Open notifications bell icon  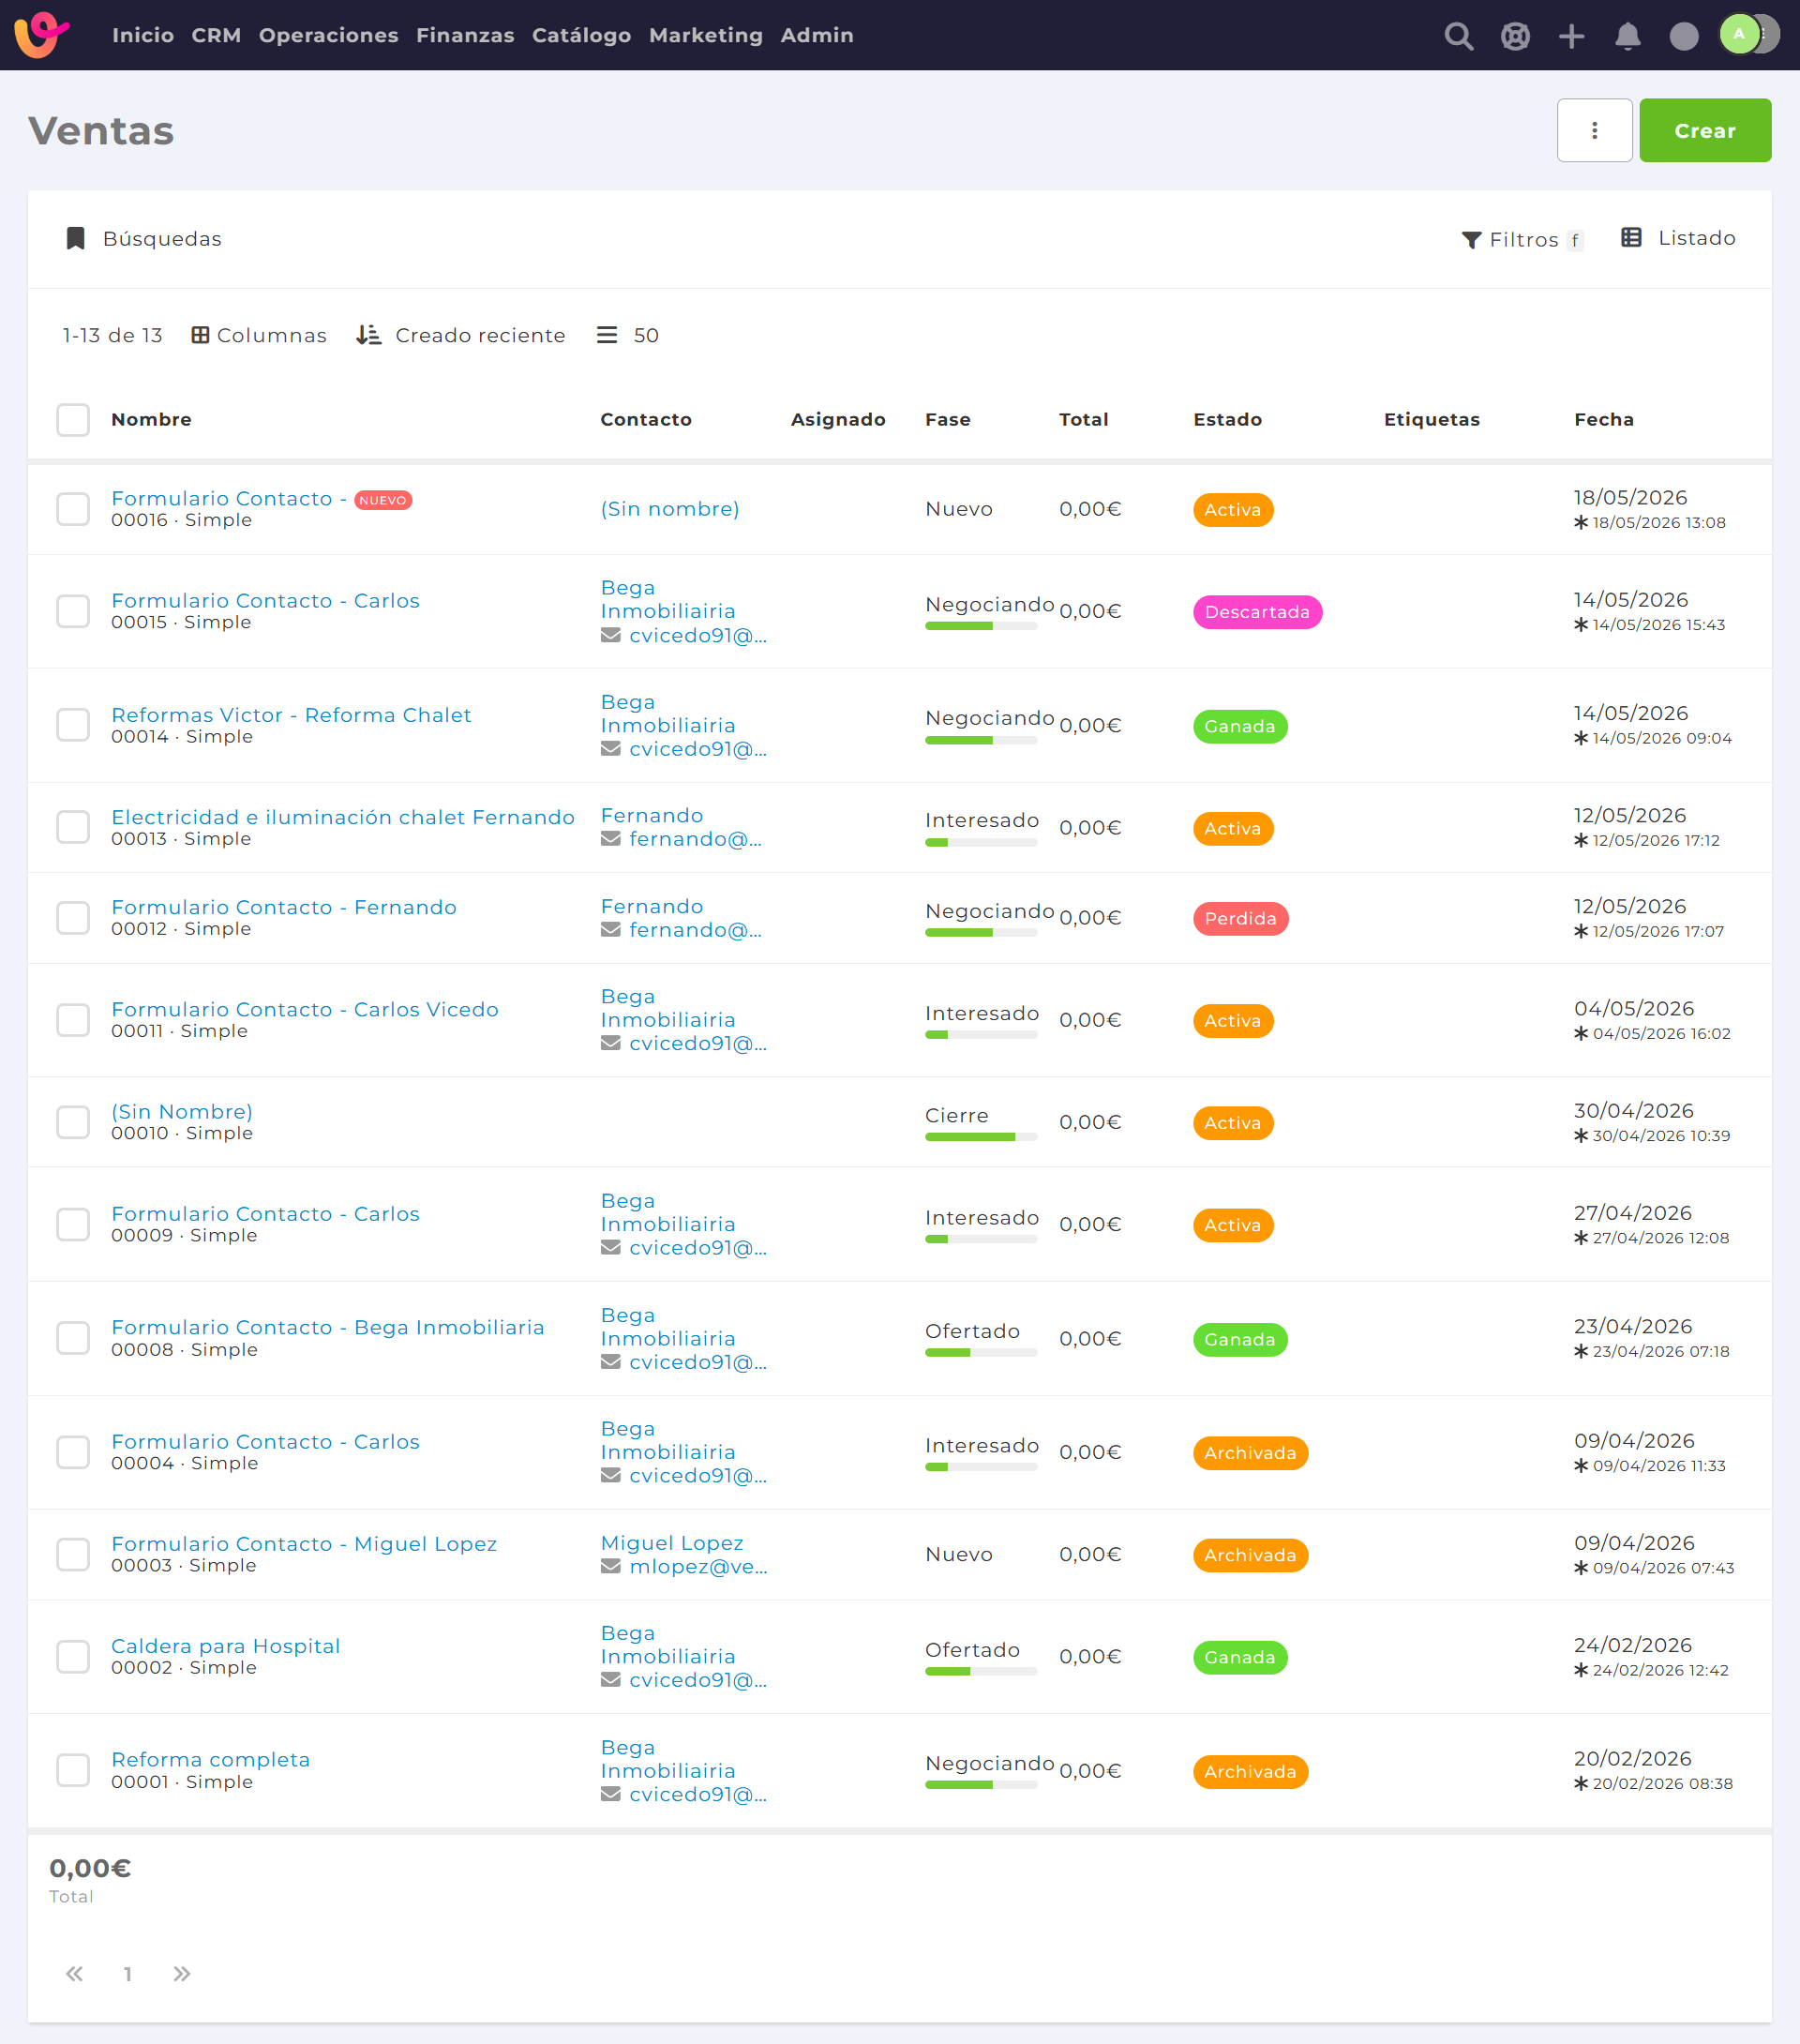1627,36
